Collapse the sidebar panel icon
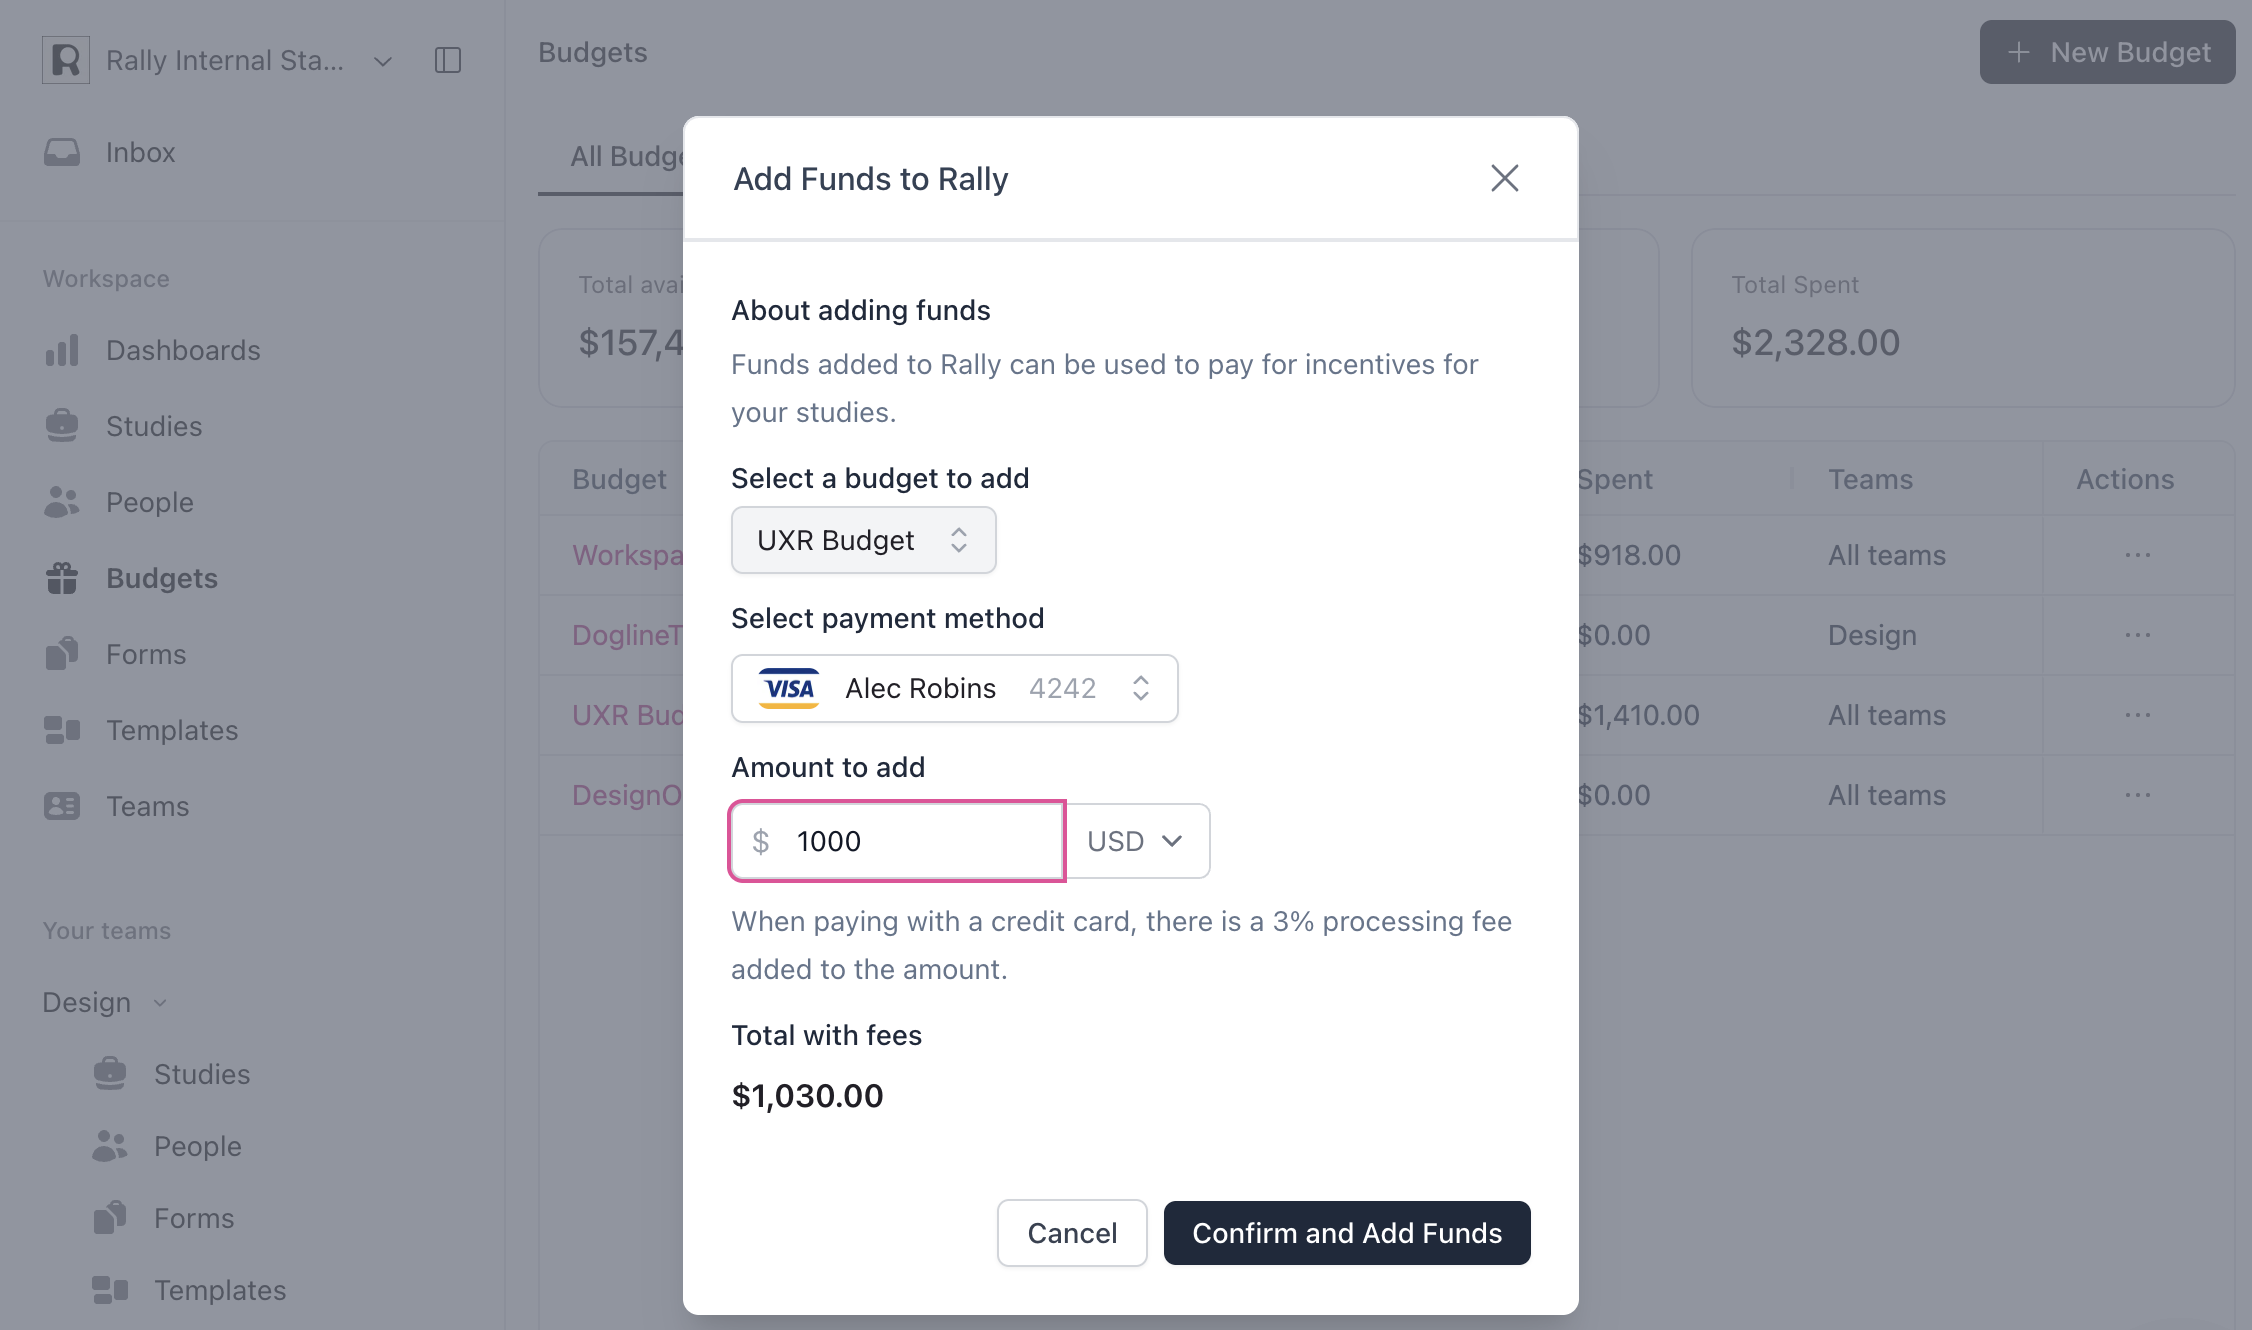Viewport: 2252px width, 1330px height. click(448, 60)
